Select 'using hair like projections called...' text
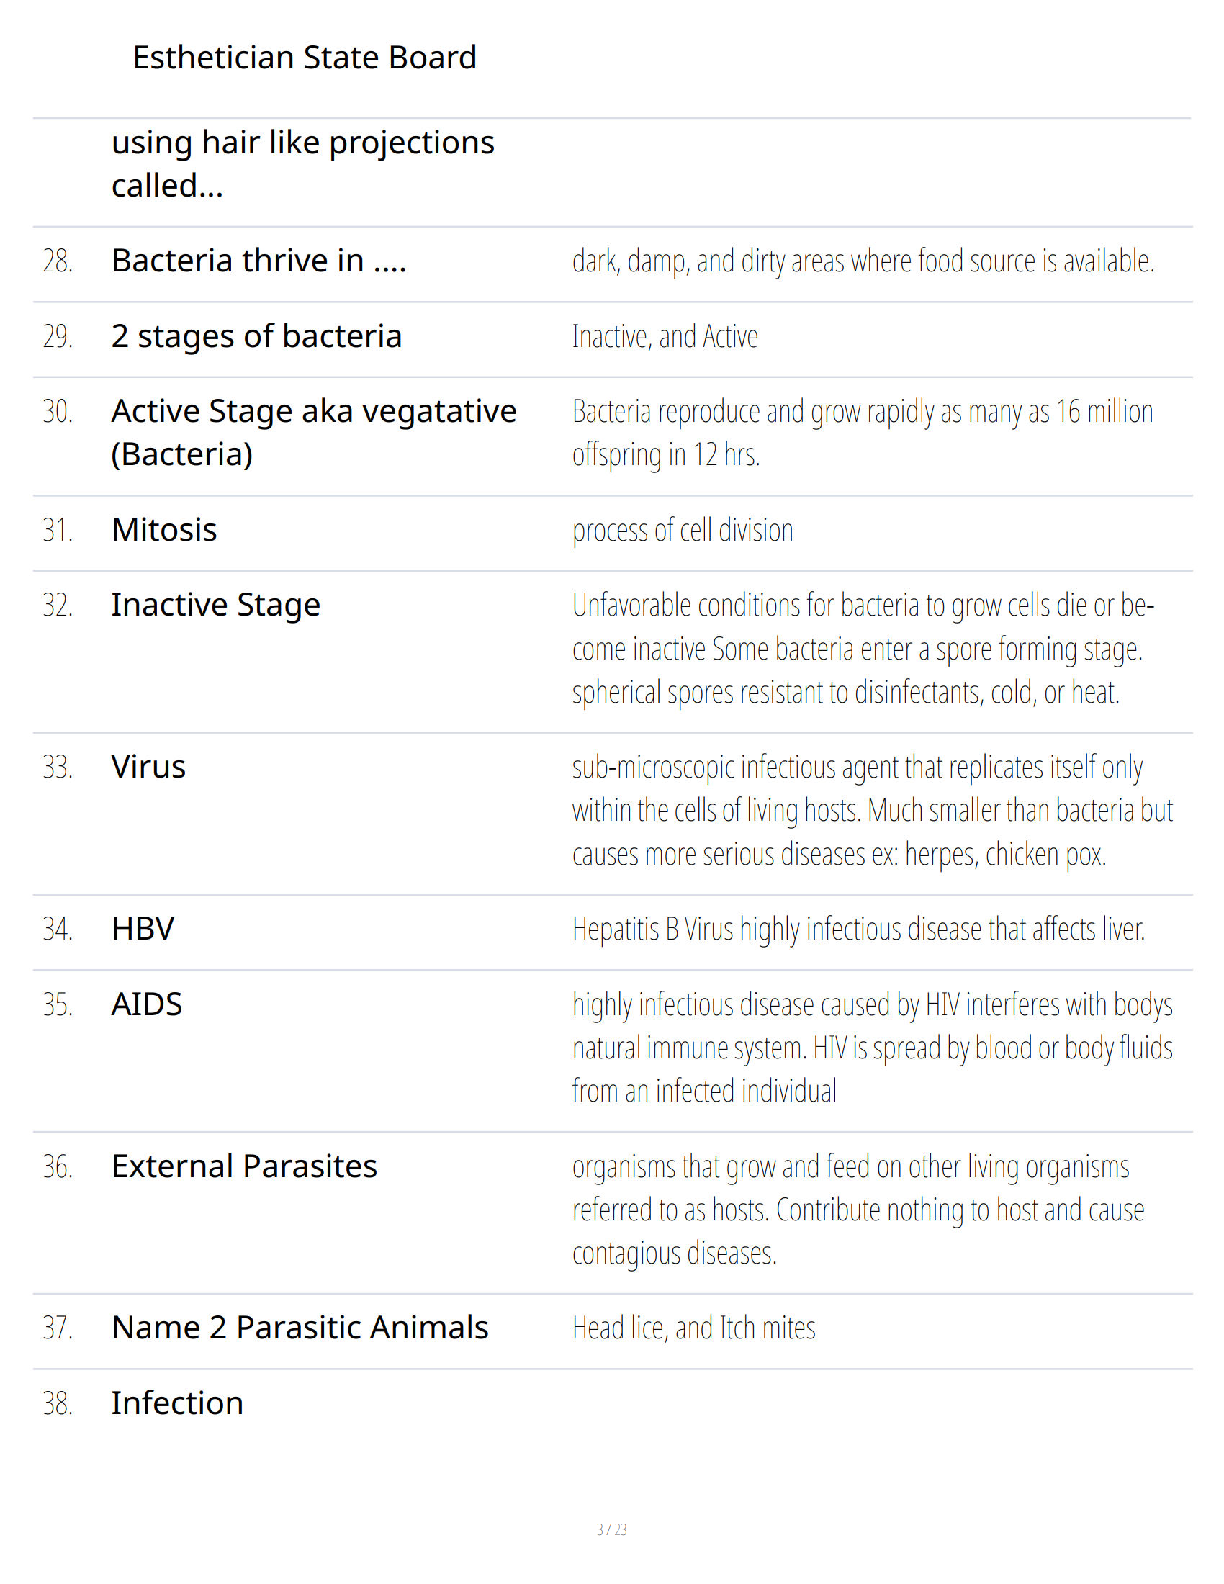Image resolution: width=1224 pixels, height=1584 pixels. (303, 164)
